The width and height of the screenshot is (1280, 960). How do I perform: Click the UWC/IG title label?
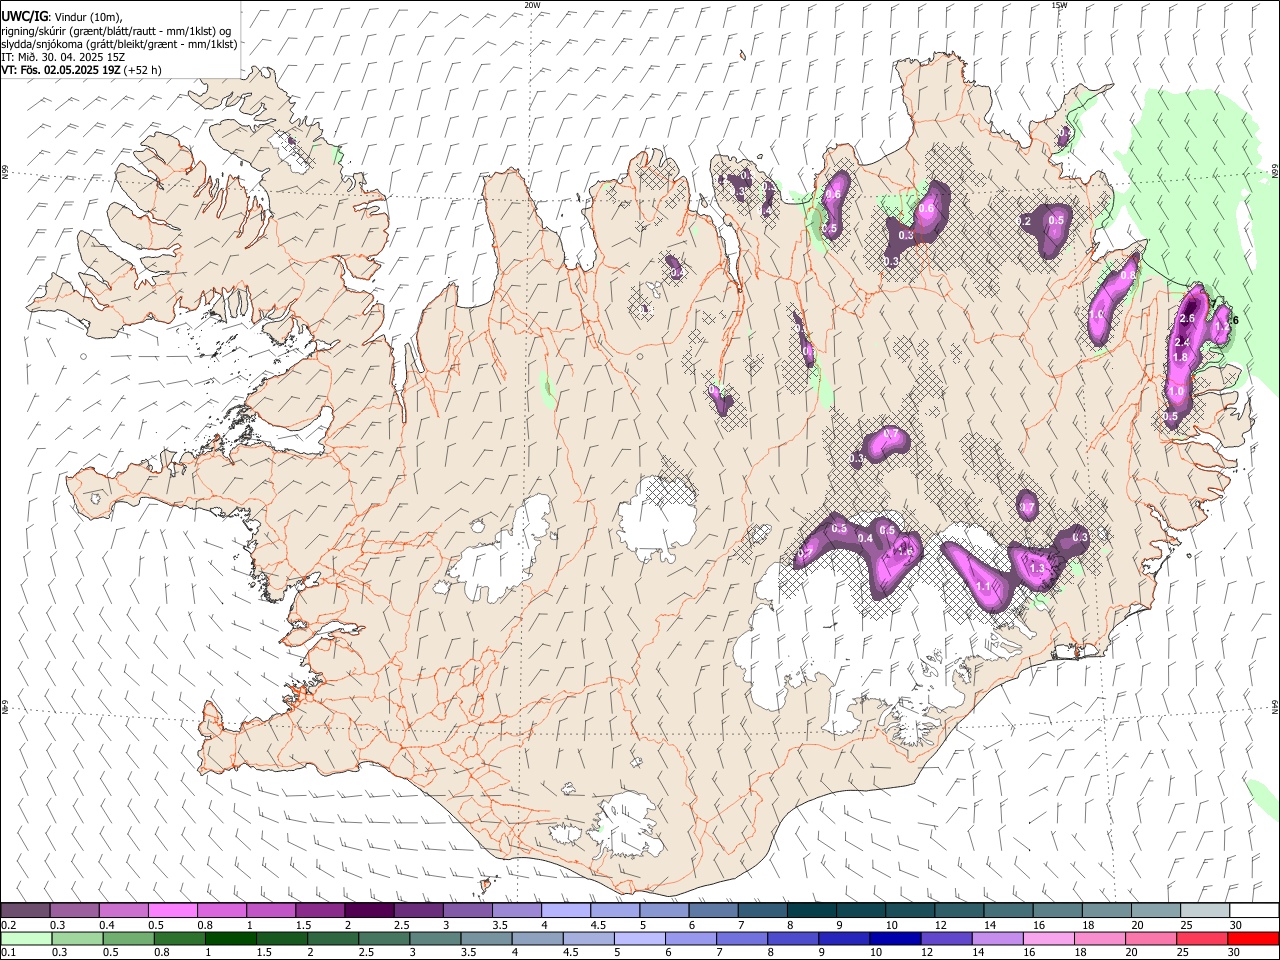(x=24, y=15)
